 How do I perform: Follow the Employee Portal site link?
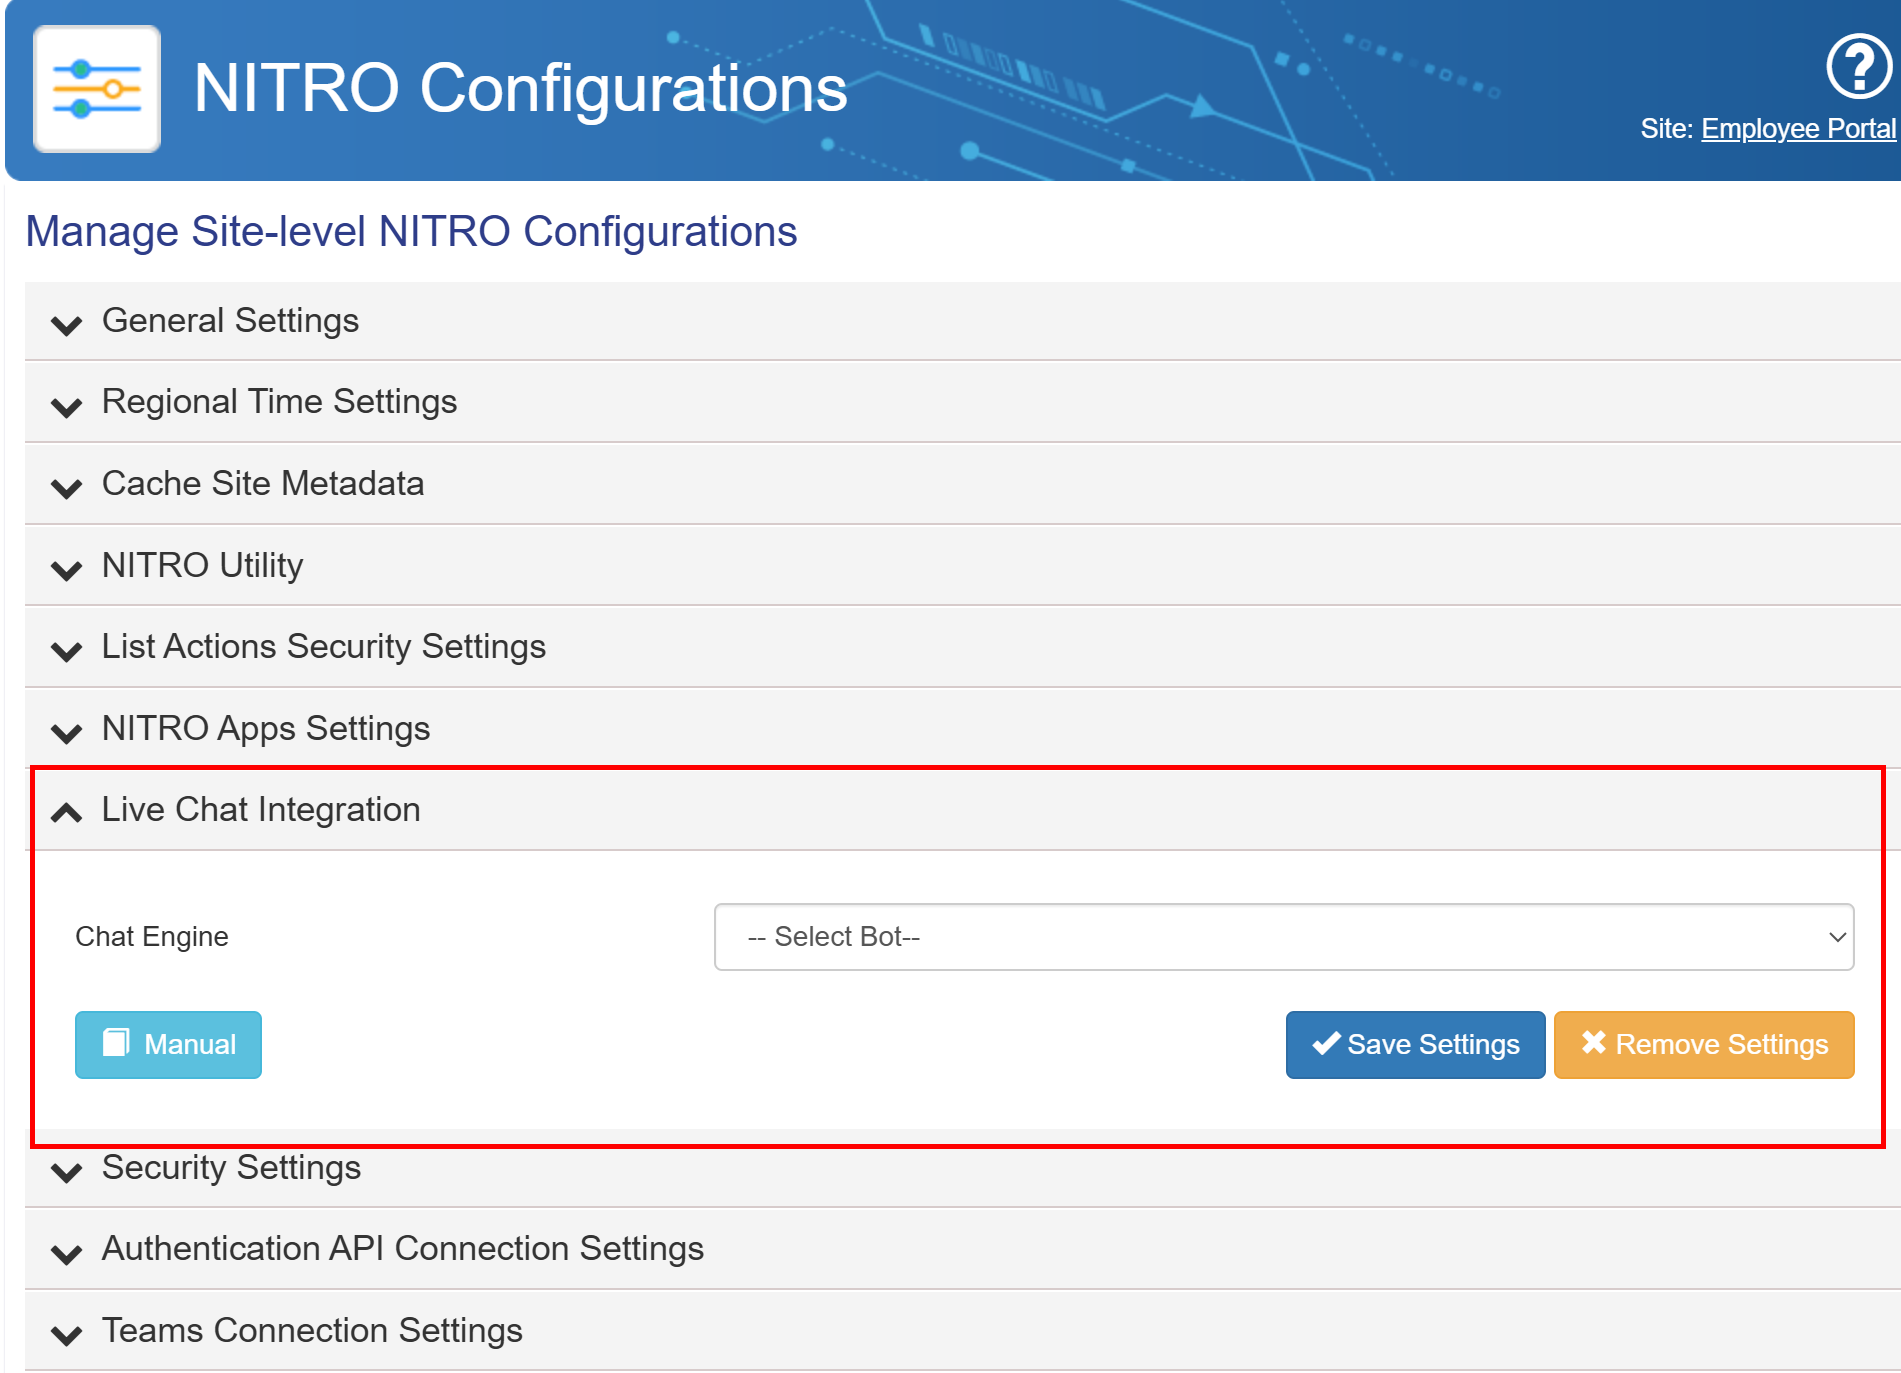(x=1797, y=129)
